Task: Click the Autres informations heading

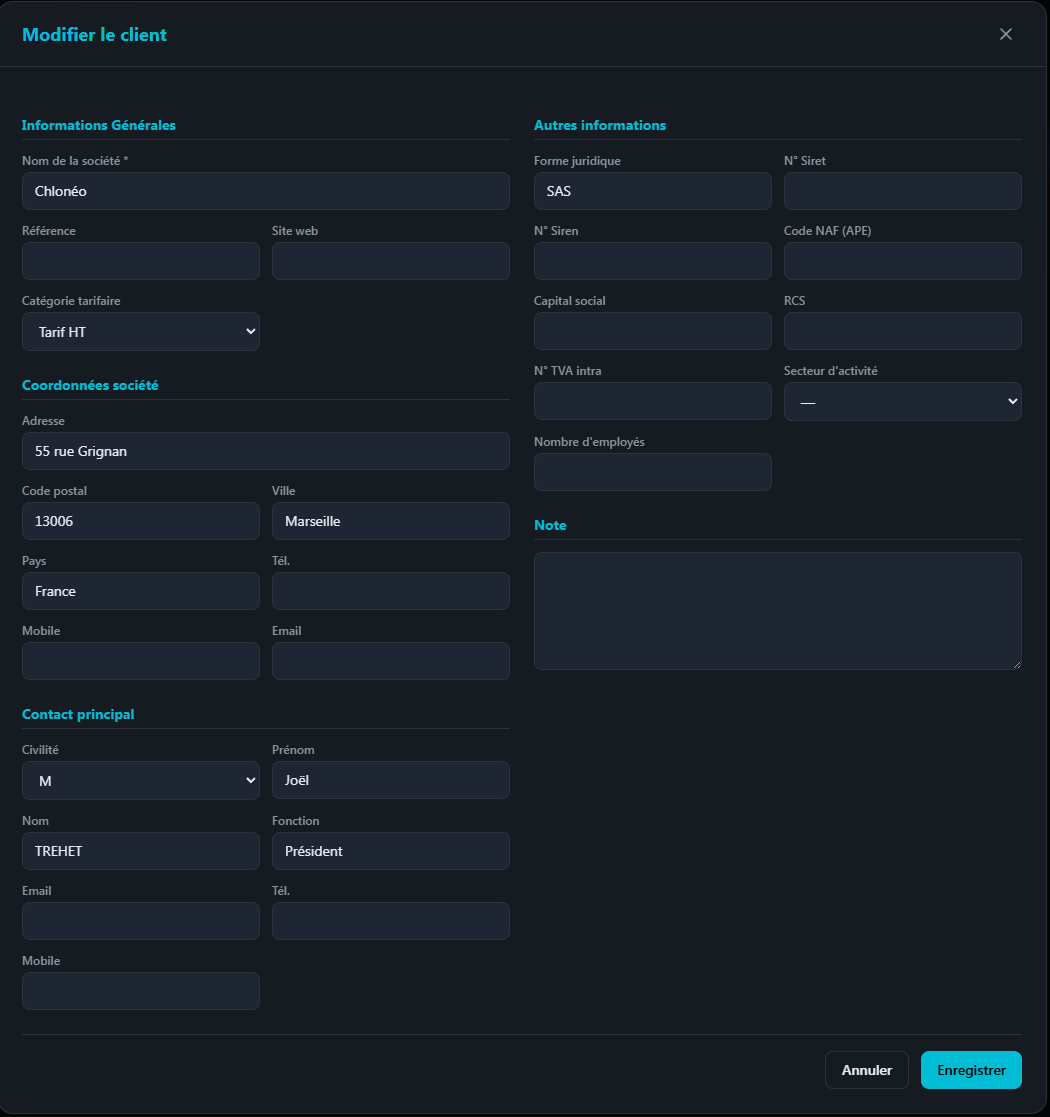Action: click(600, 125)
